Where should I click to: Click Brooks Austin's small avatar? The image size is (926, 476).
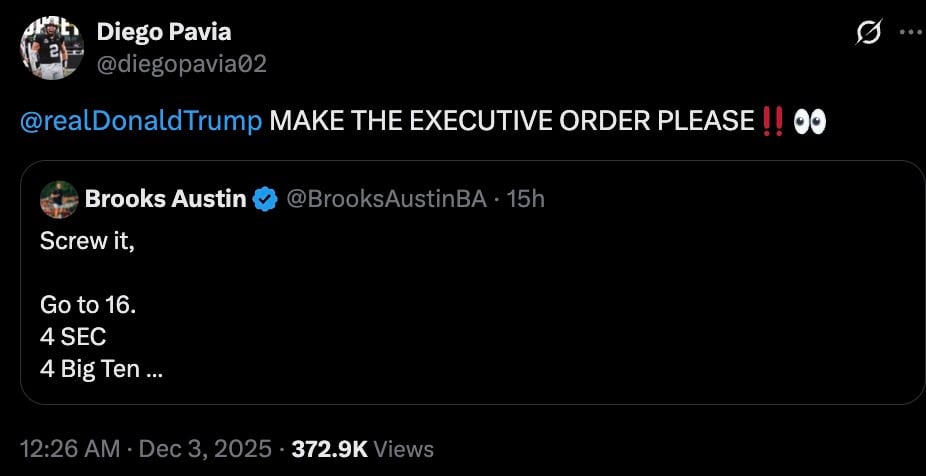tap(59, 199)
